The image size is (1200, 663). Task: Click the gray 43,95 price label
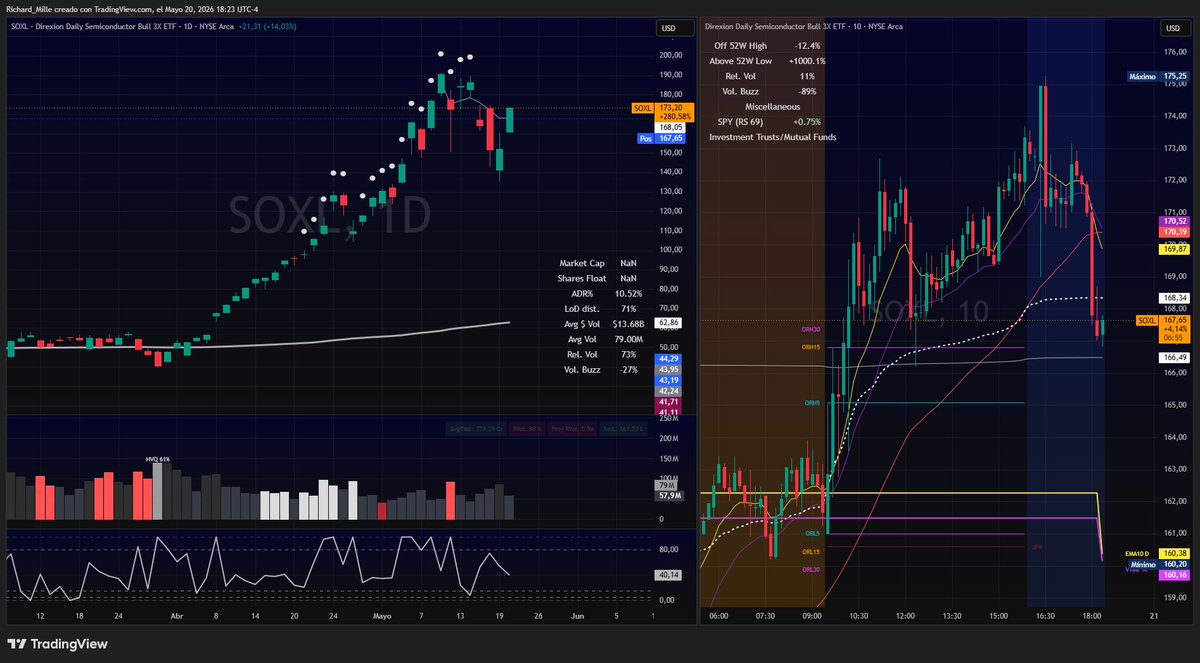(668, 369)
